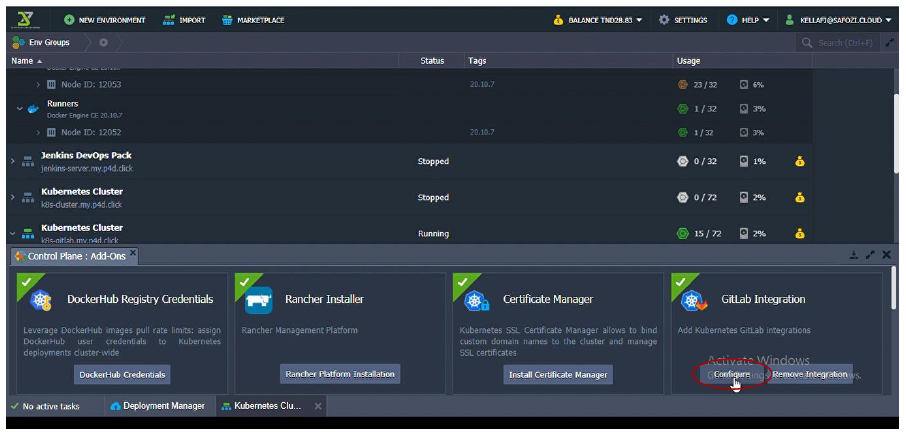
Task: Add a new env group with plus icon
Action: click(x=103, y=42)
